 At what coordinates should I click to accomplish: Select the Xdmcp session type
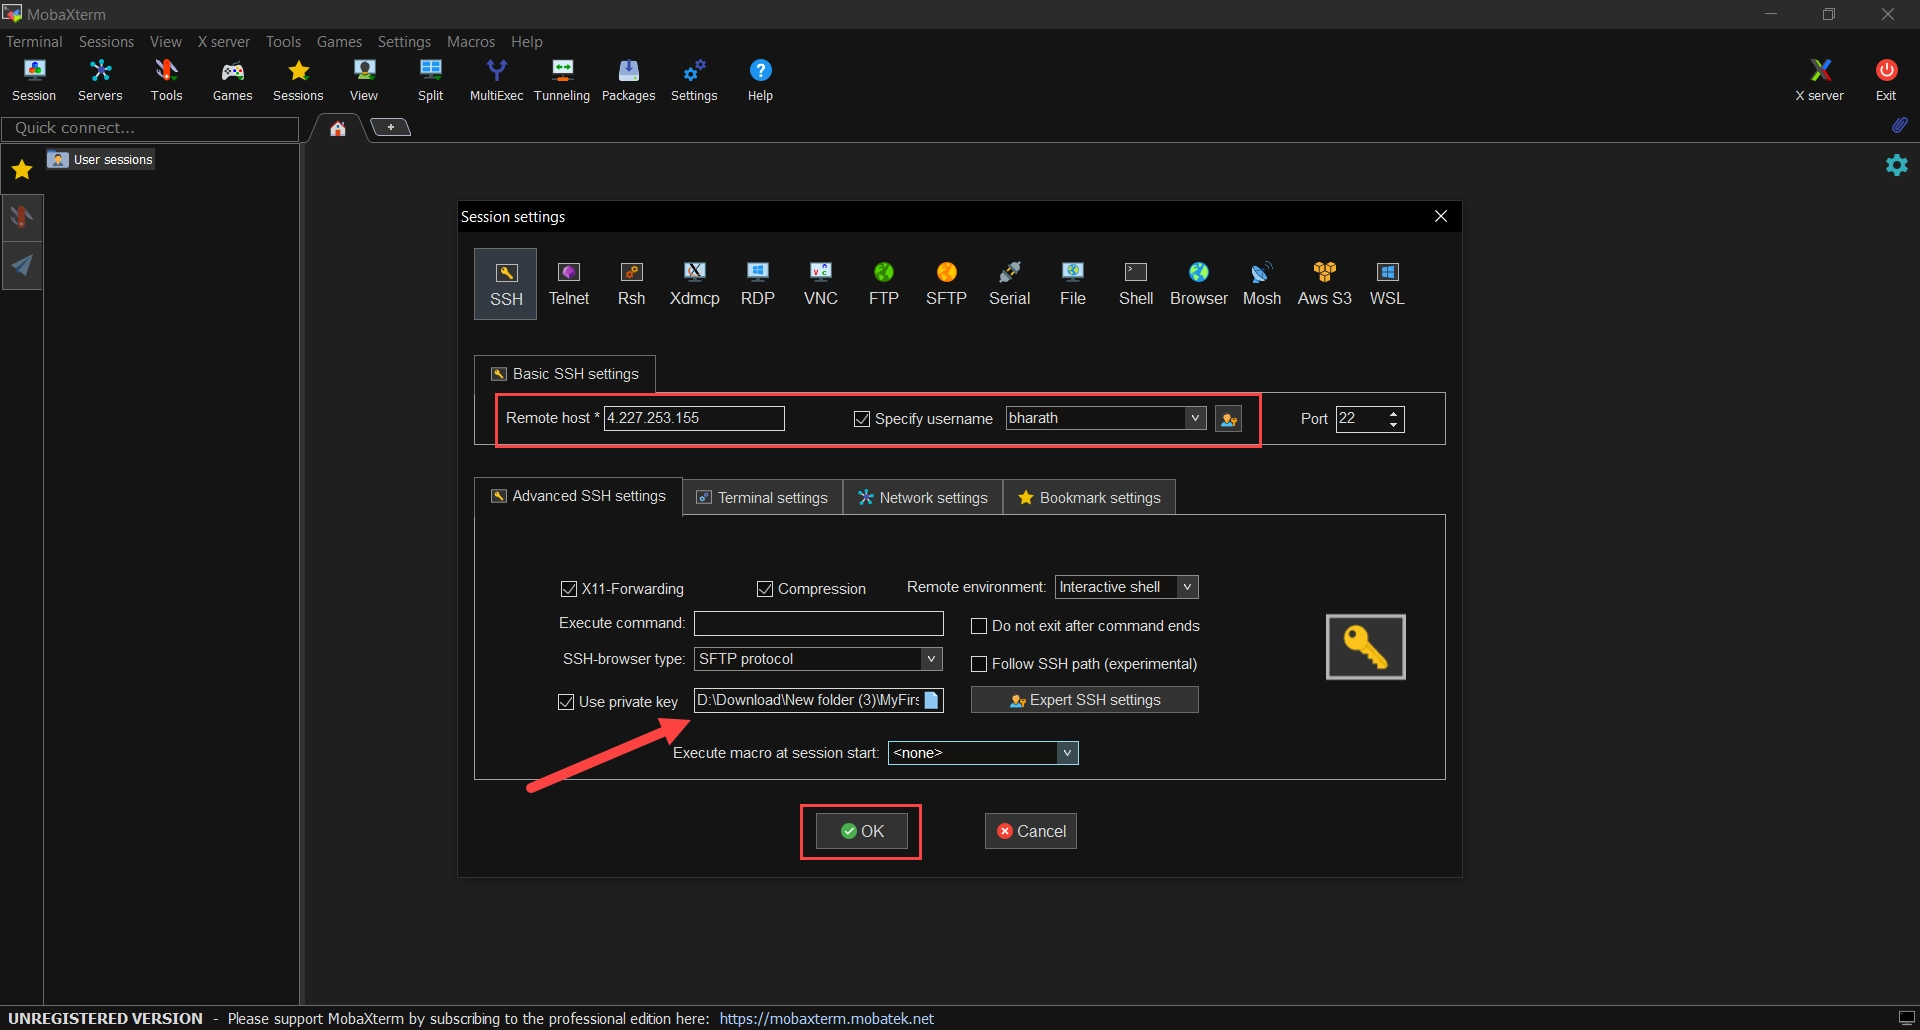pyautogui.click(x=695, y=284)
